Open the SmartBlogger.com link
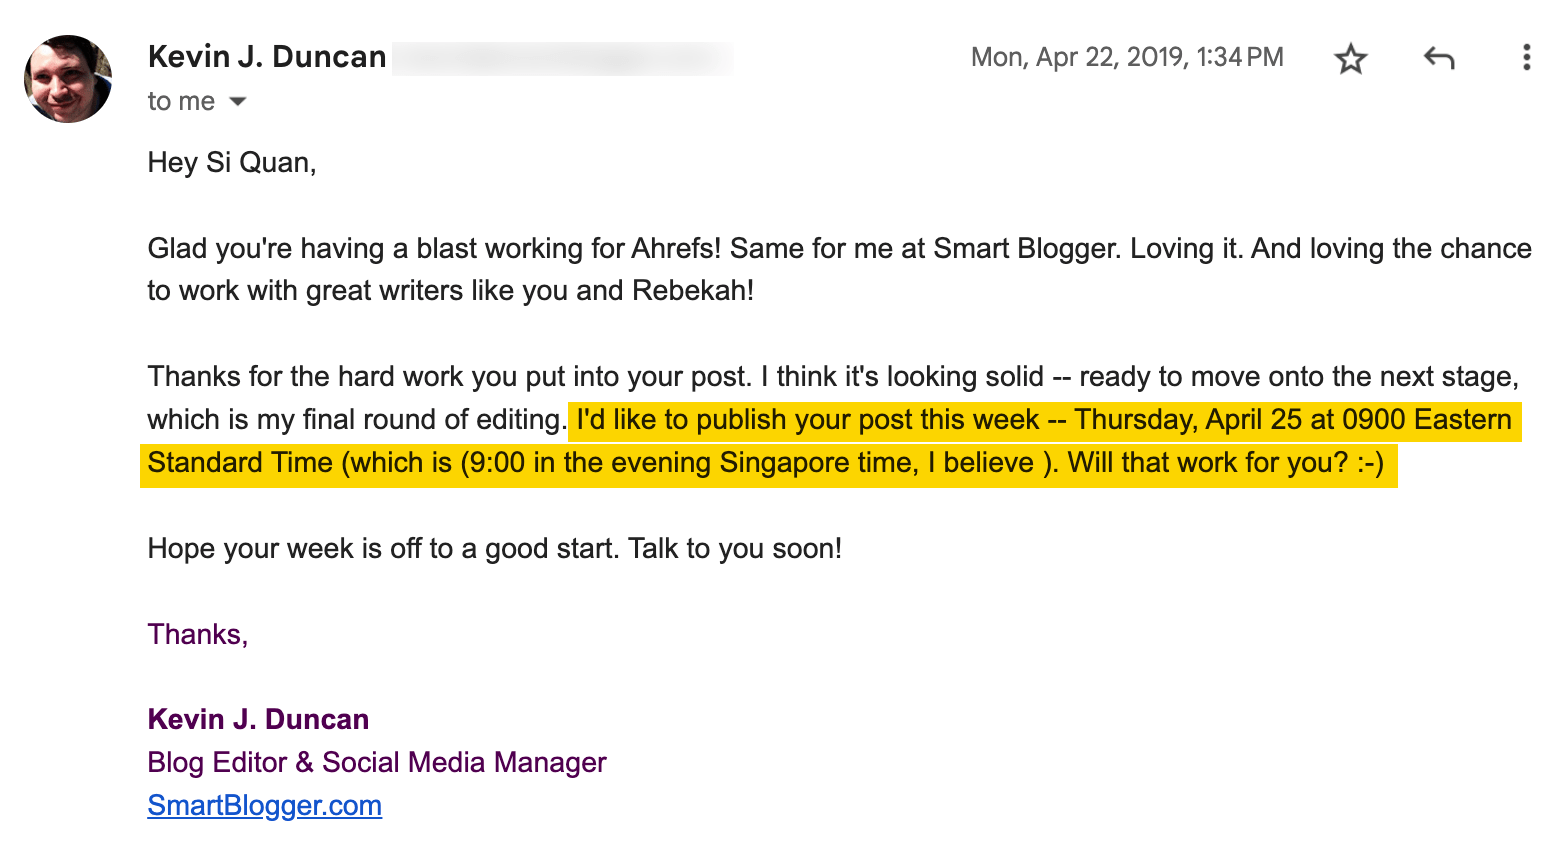 264,805
